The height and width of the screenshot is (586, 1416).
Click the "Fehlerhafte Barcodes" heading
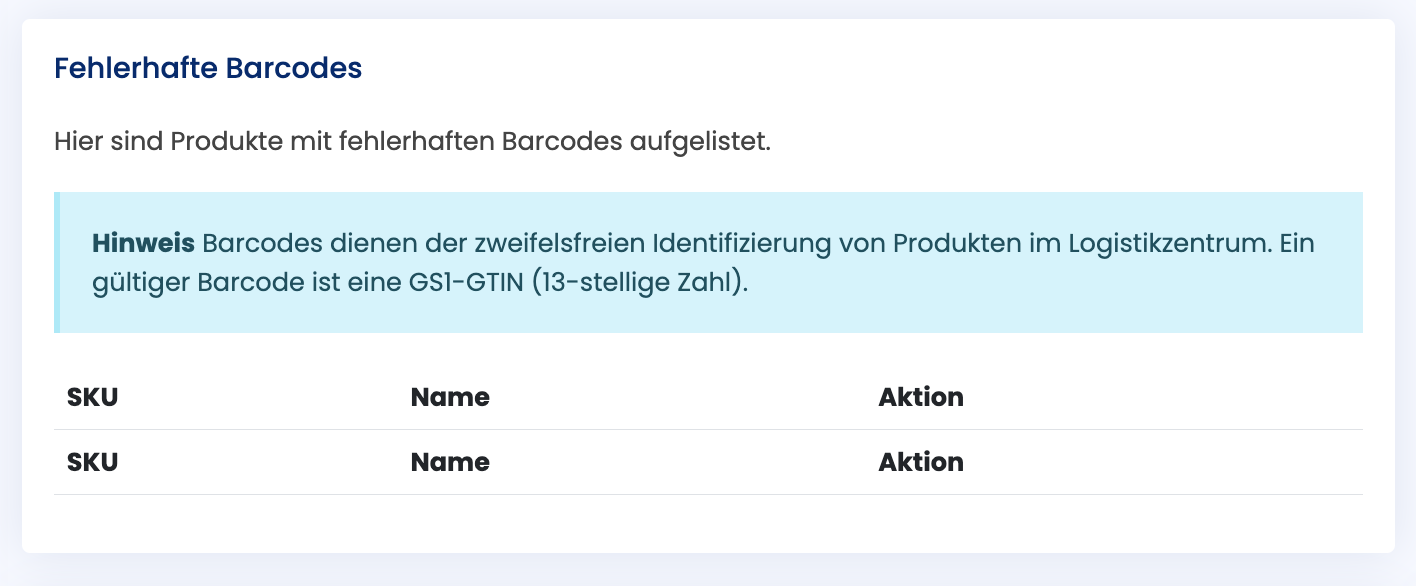point(207,69)
